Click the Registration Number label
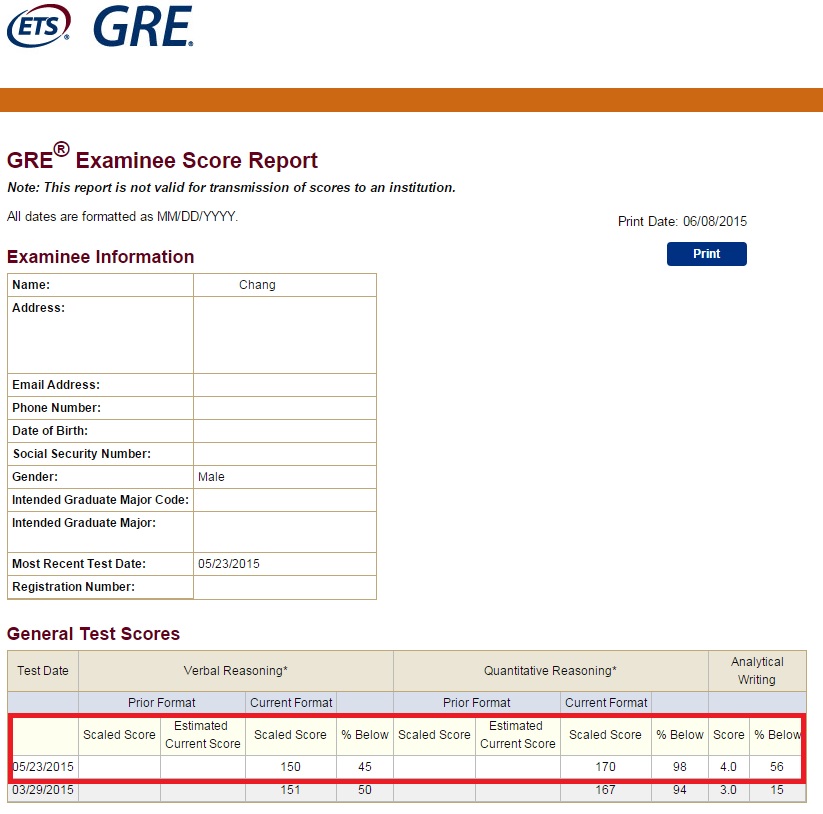 click(x=73, y=587)
